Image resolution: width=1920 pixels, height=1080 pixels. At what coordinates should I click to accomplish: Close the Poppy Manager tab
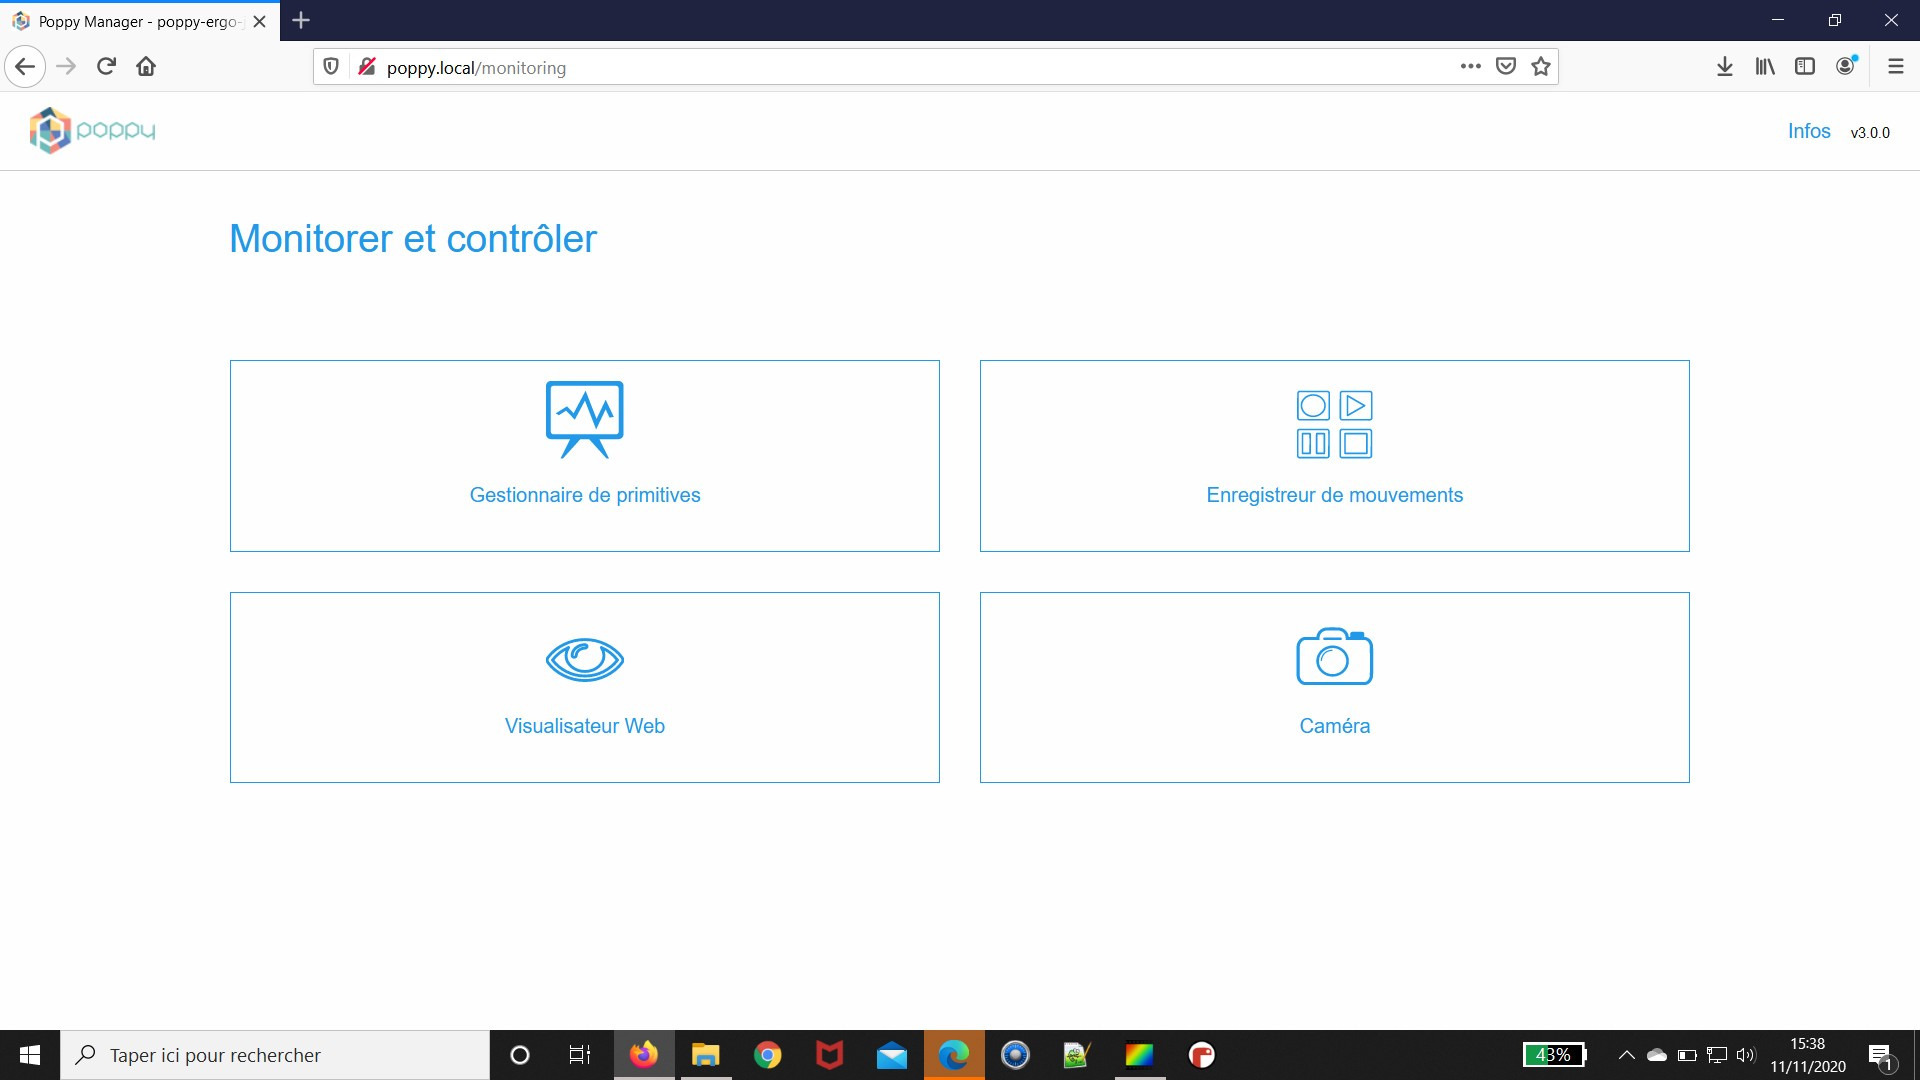(260, 21)
